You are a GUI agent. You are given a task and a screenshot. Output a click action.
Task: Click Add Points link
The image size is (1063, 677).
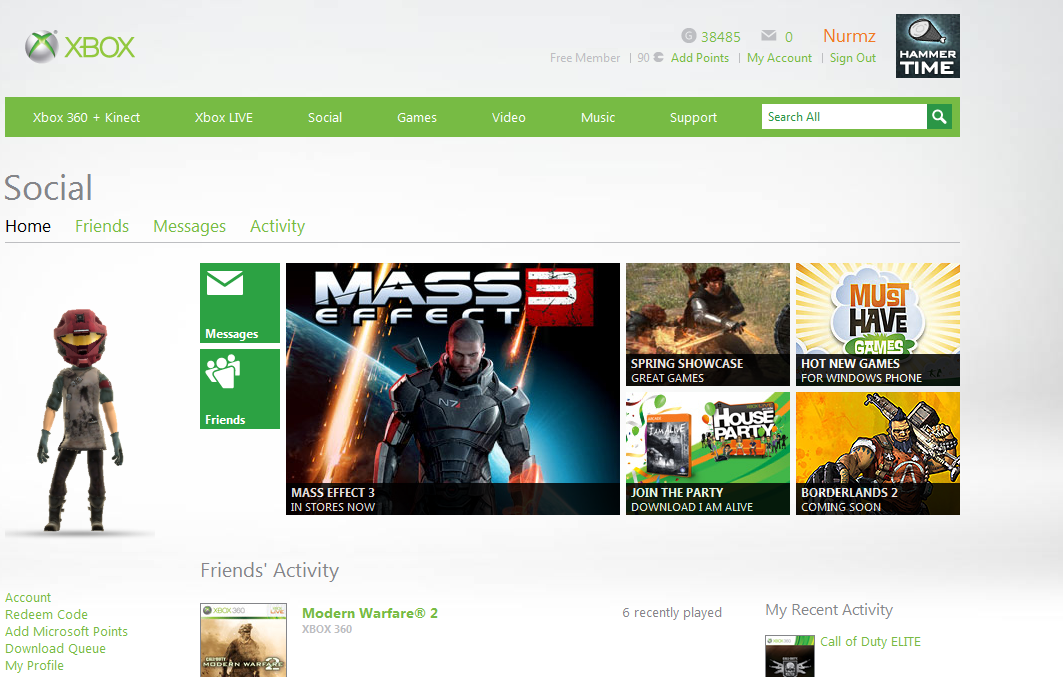pyautogui.click(x=700, y=58)
